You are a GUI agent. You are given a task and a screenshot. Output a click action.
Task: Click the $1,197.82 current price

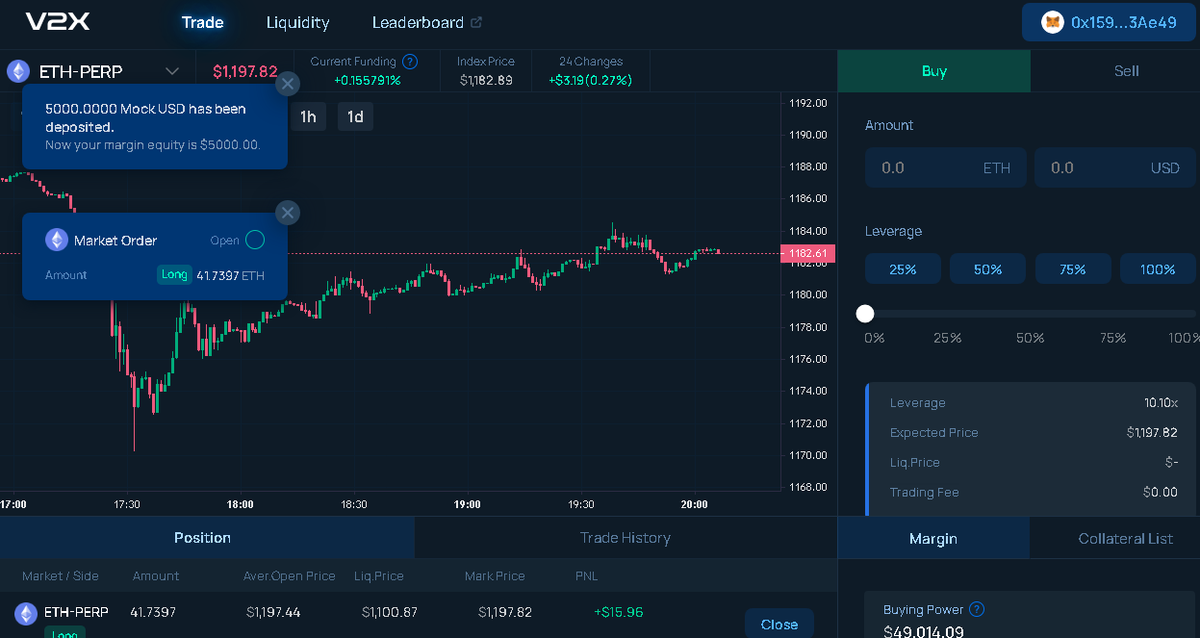(245, 71)
